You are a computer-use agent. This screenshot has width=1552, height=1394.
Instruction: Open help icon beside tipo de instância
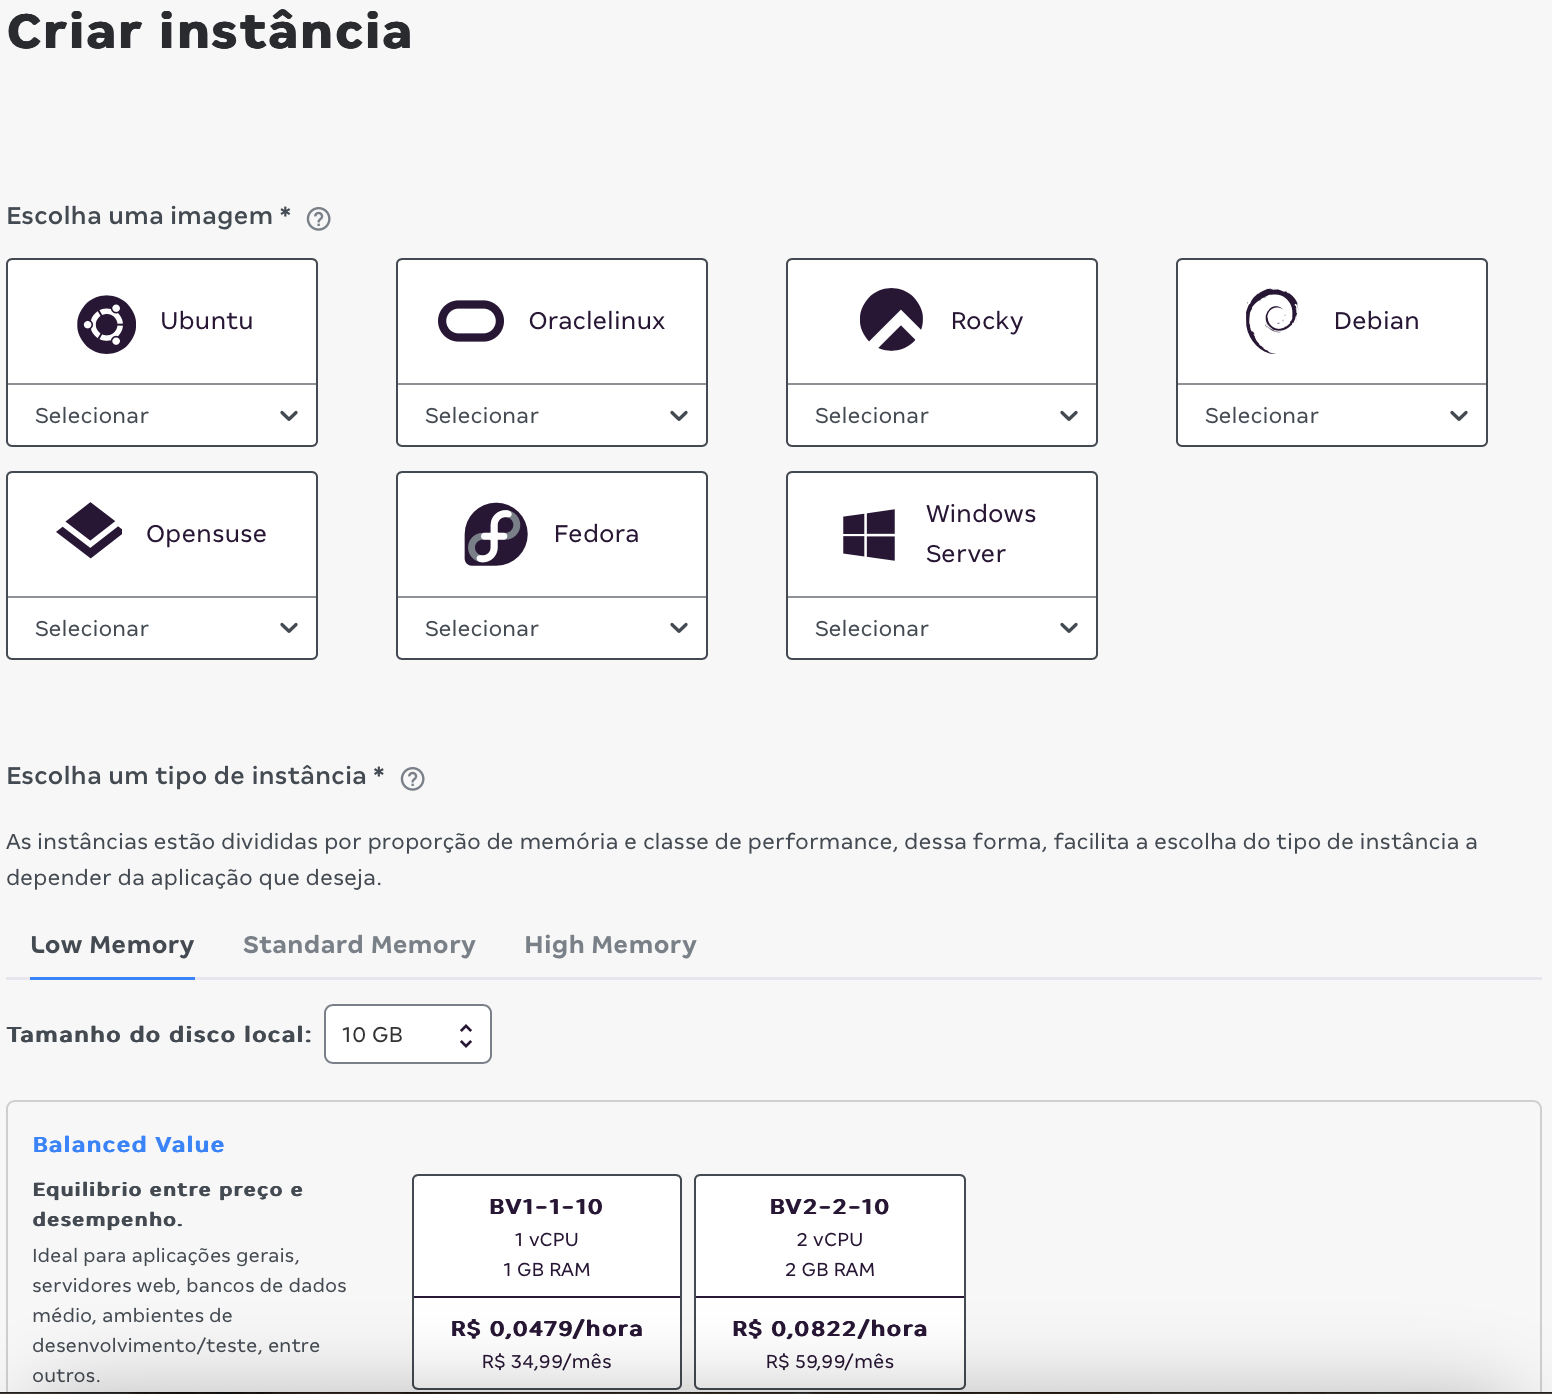[412, 778]
